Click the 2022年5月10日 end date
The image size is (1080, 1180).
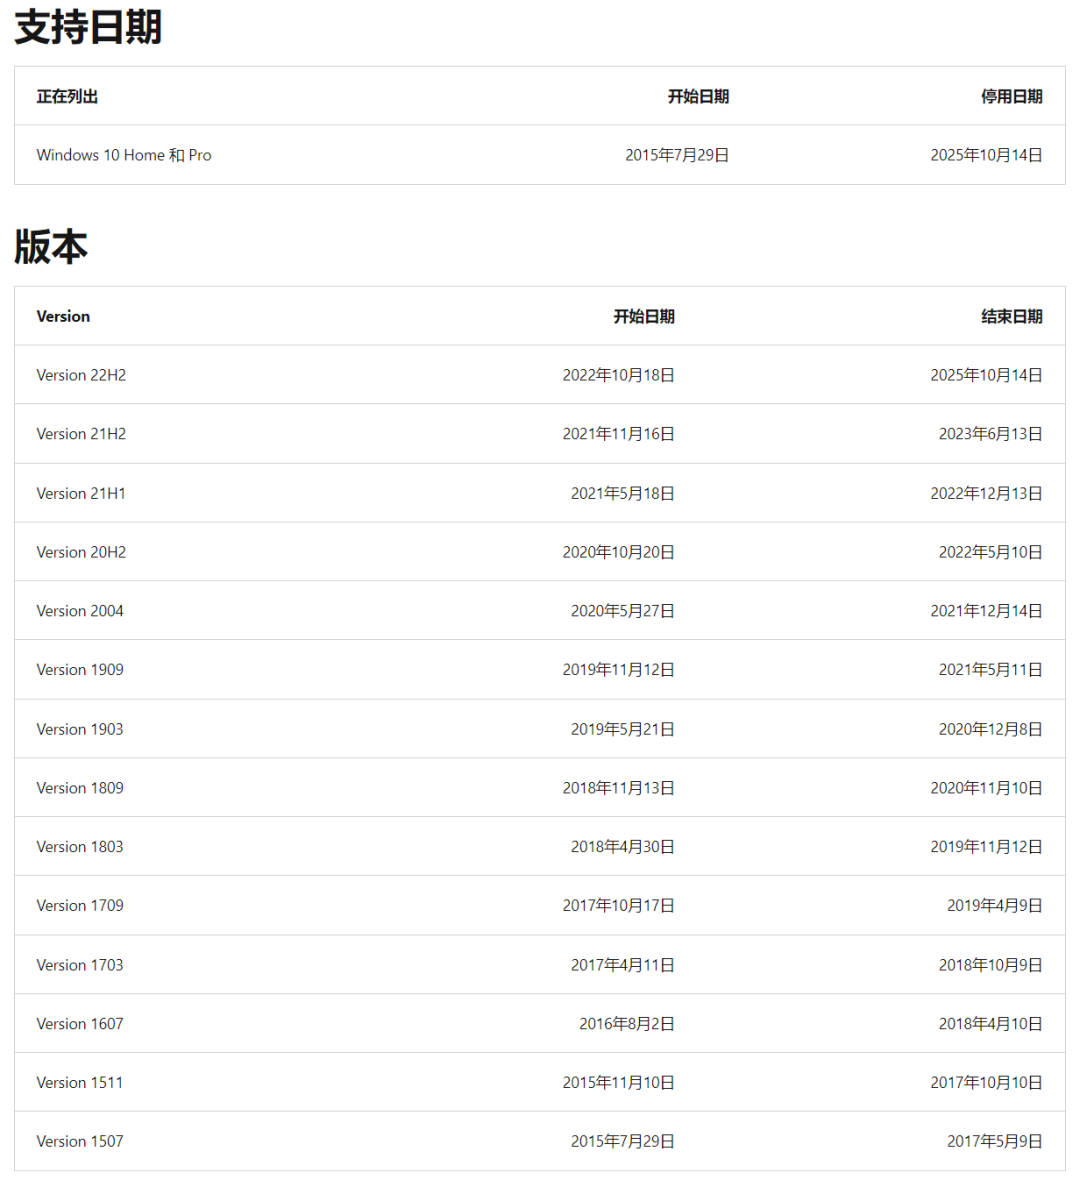990,552
